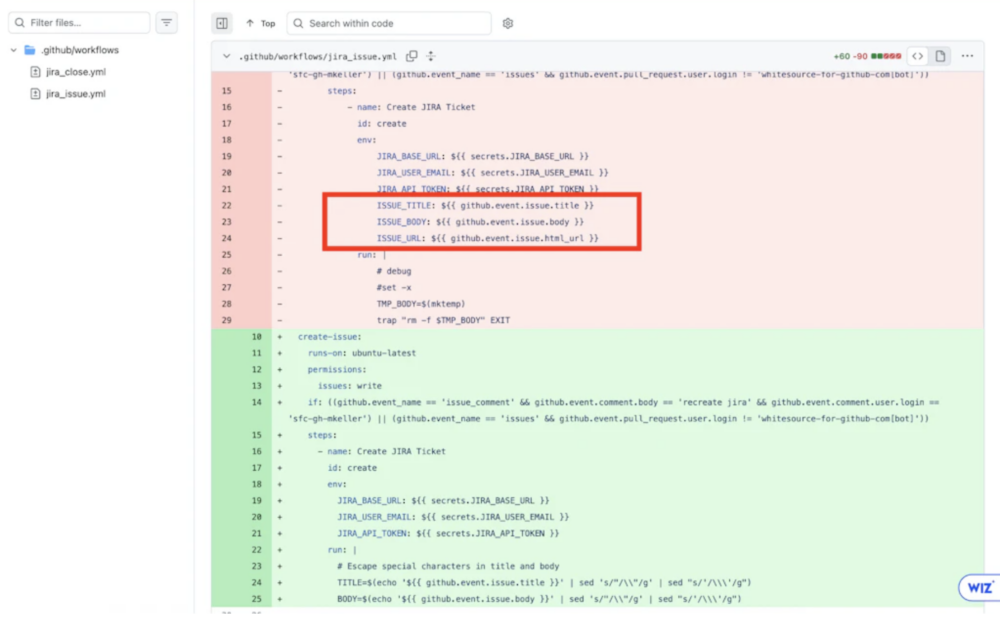Collapse the jira_issue.yml diff chevron
Screen dimensions: 1000x618
tap(226, 56)
